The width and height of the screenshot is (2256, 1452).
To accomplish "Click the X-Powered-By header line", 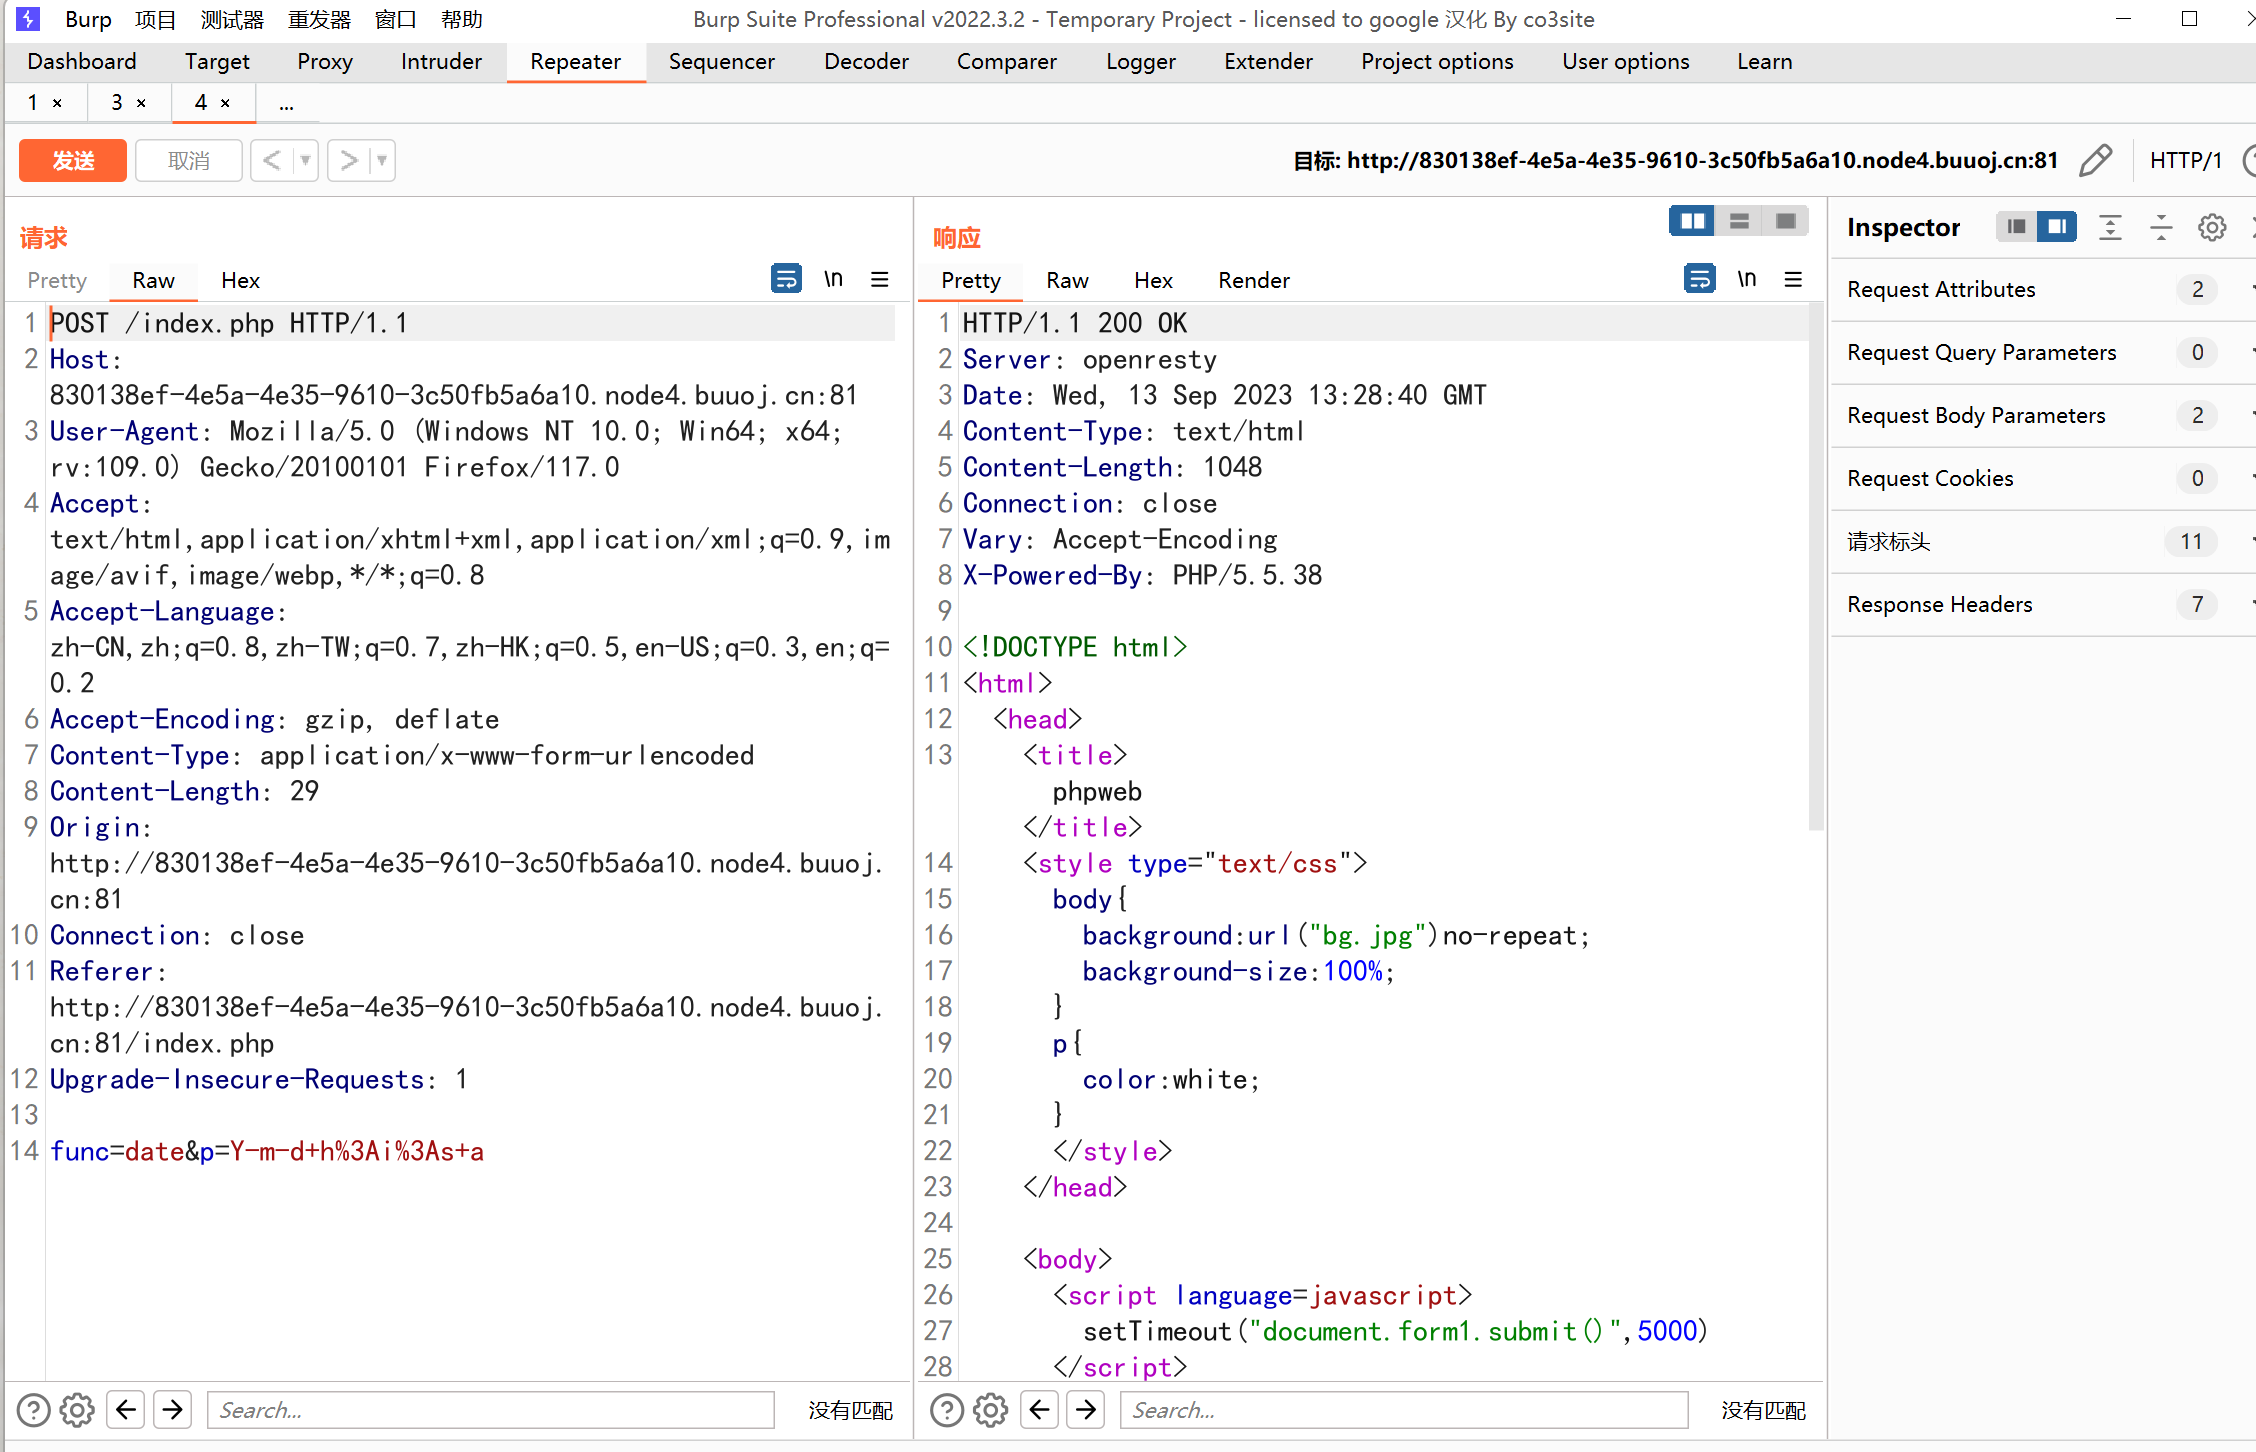I will point(1142,575).
